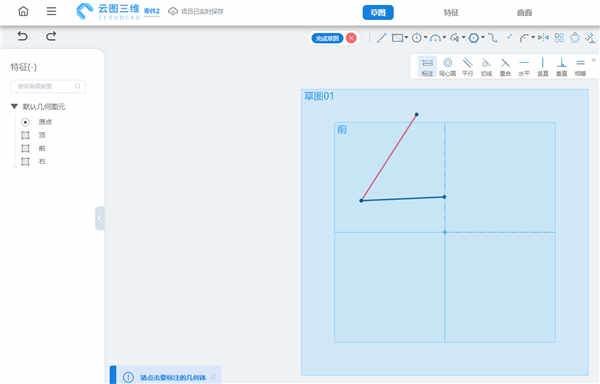Select the Arc sketch tool
The image size is (600, 384).
[x=435, y=38]
